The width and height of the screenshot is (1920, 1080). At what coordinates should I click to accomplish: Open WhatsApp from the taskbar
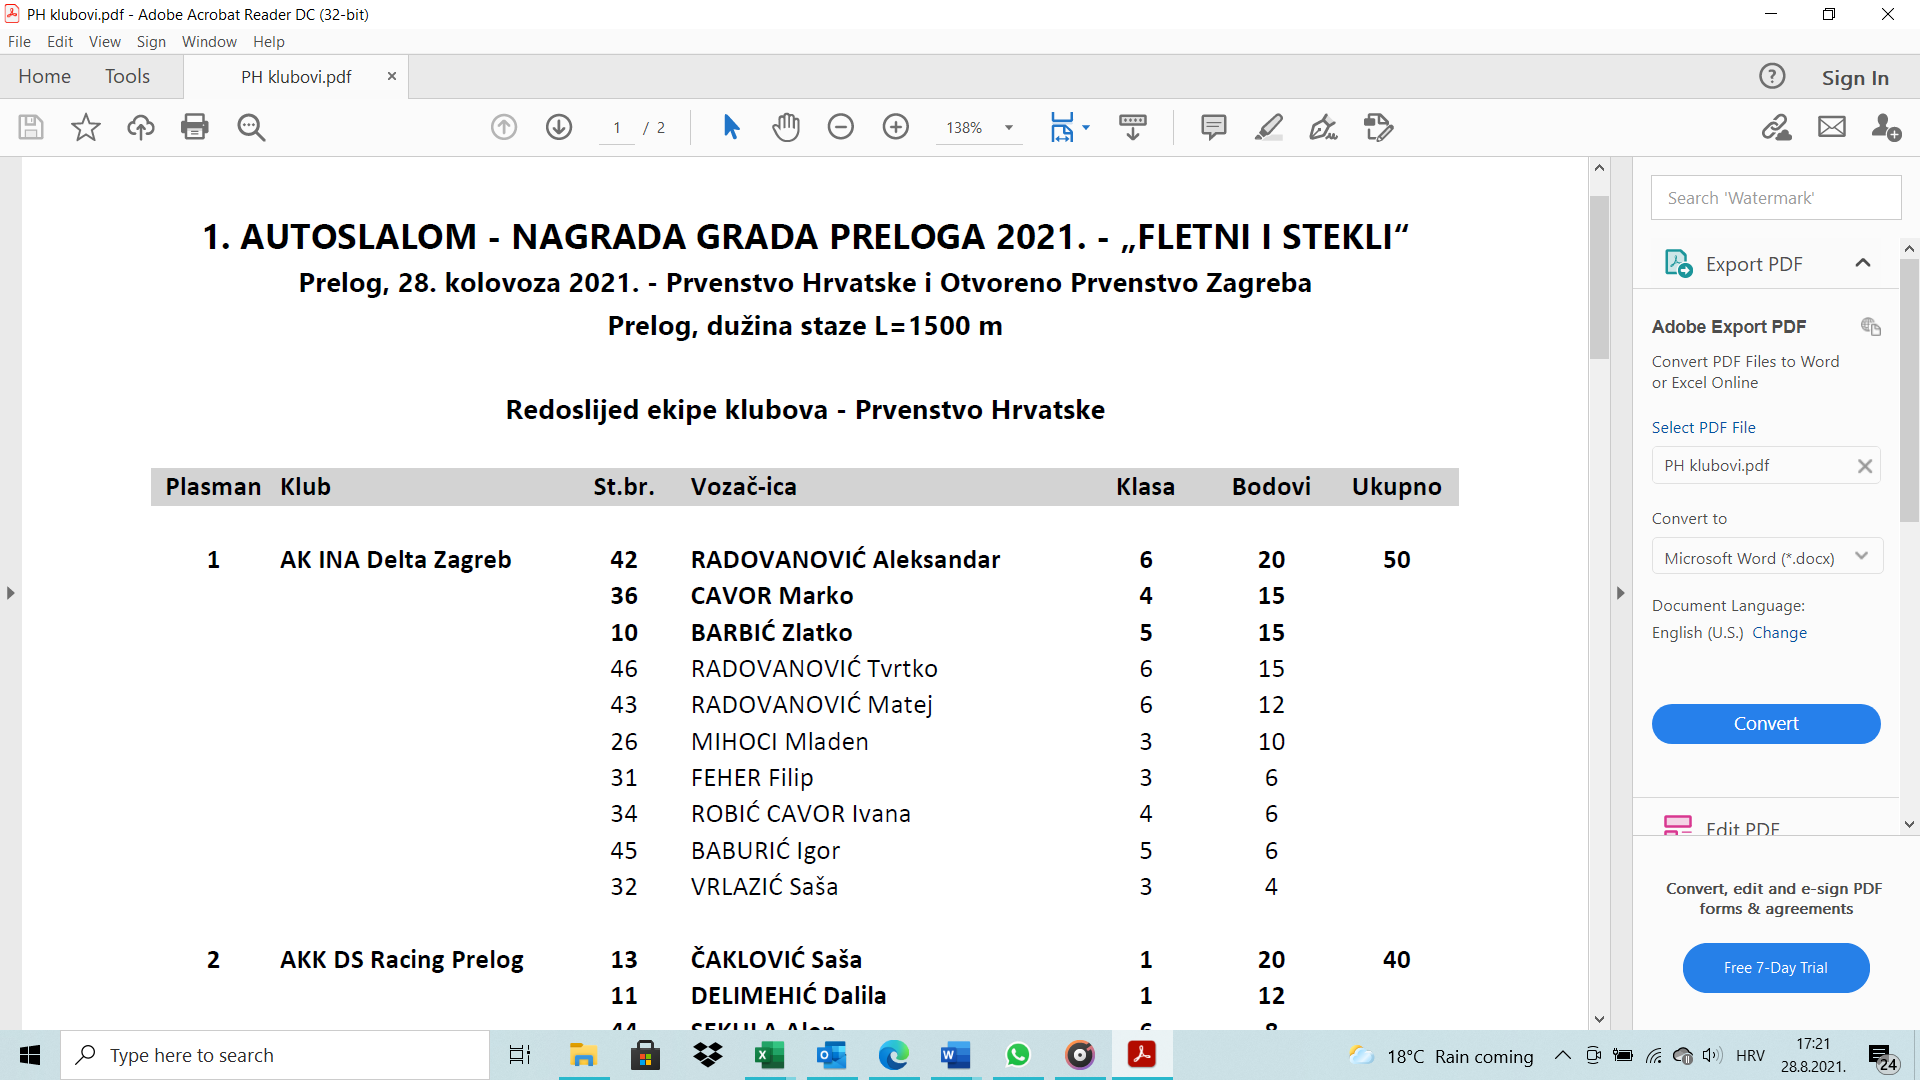coord(1018,1055)
